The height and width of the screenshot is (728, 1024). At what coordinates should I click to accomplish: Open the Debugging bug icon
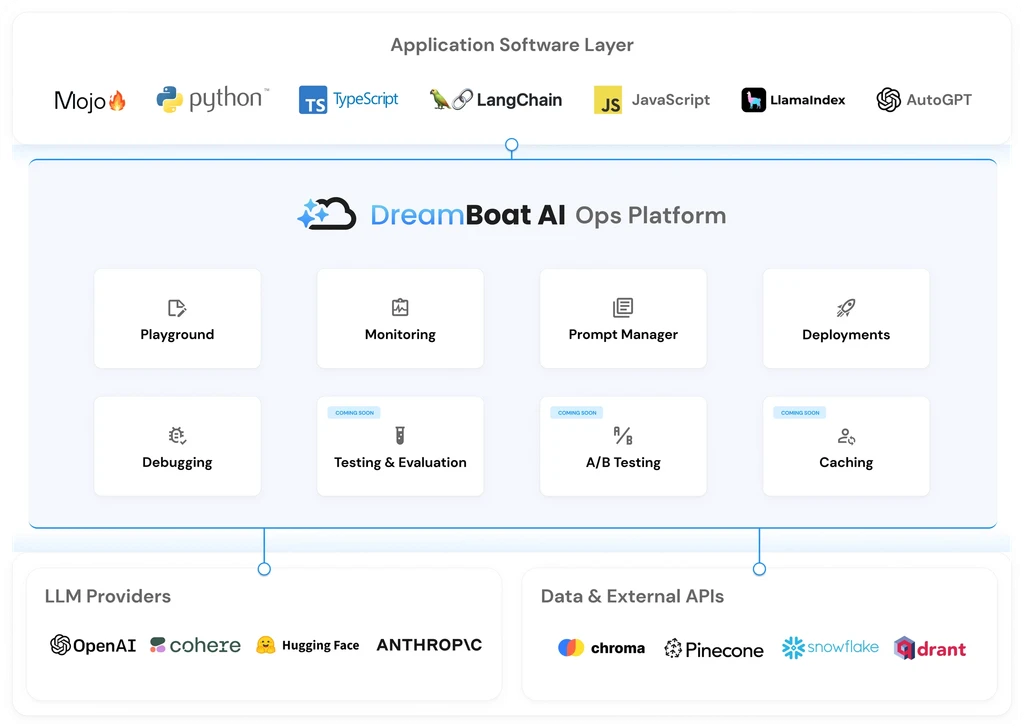(x=177, y=436)
